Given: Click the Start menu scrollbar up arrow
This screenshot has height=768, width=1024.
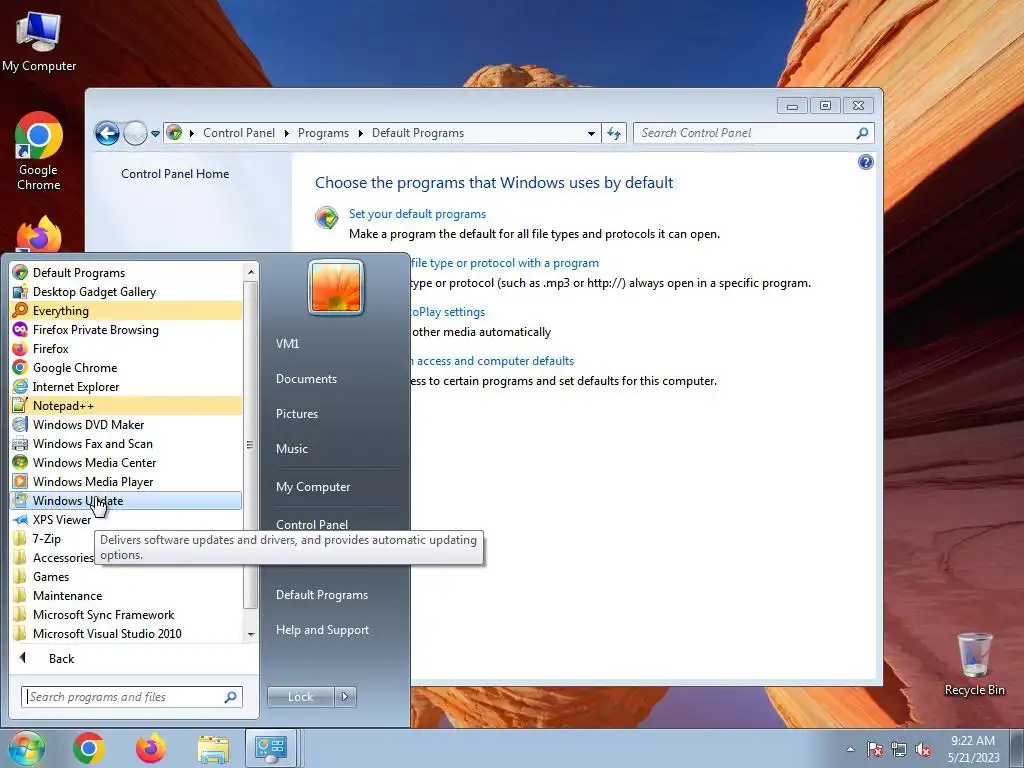Looking at the screenshot, I should (x=251, y=271).
